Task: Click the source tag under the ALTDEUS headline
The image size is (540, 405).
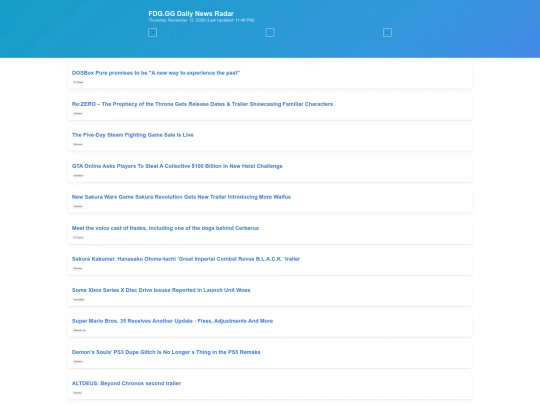Action: coord(77,393)
